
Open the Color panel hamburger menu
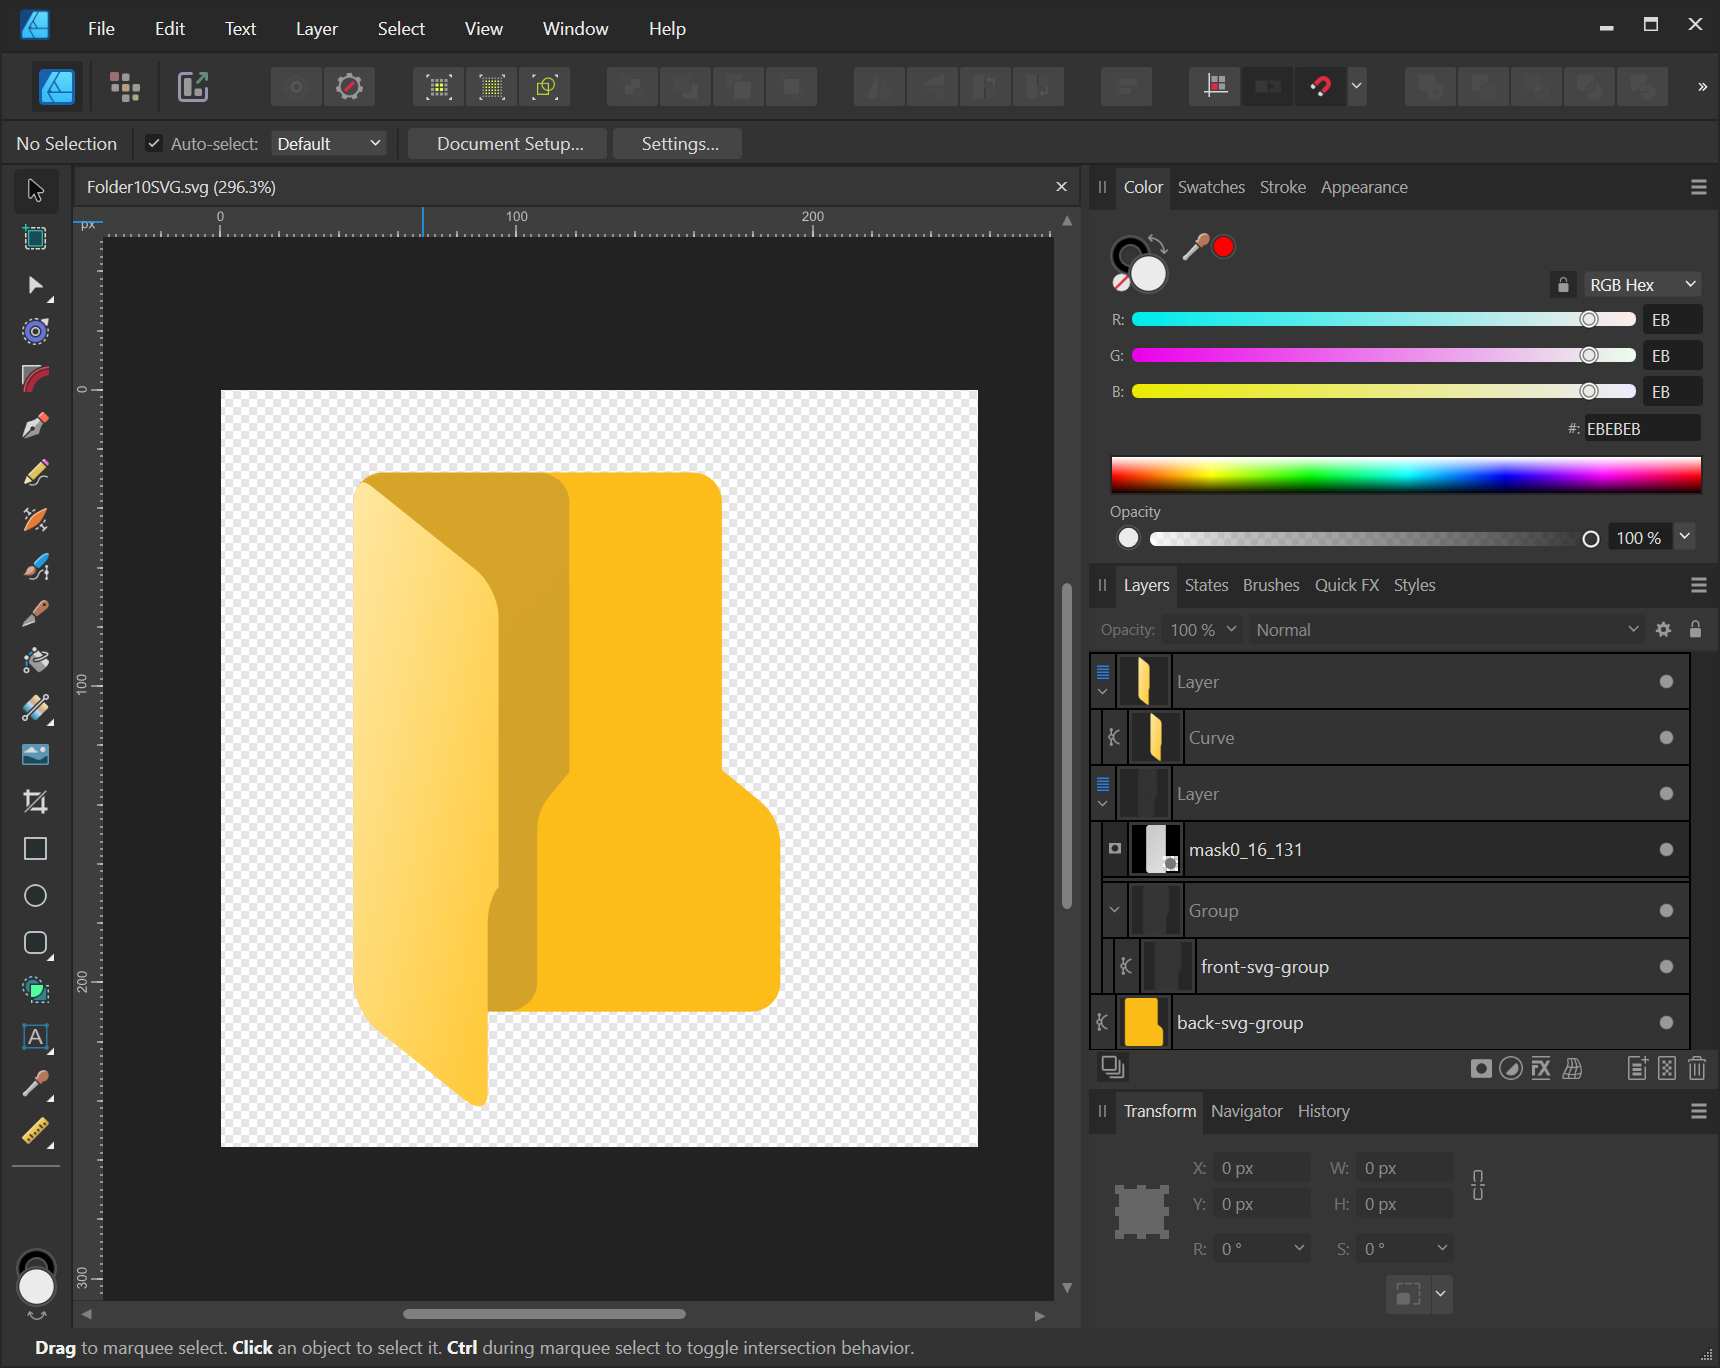point(1698,187)
